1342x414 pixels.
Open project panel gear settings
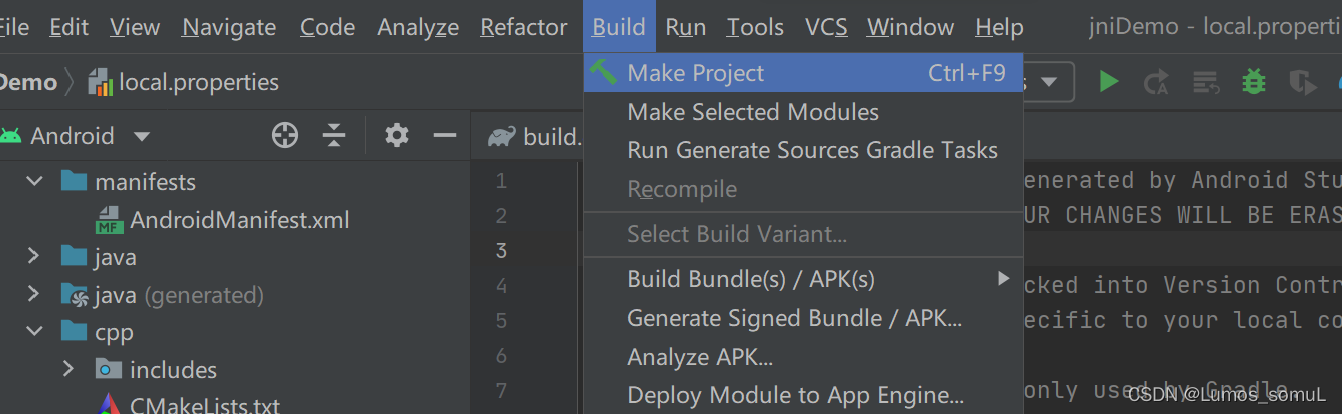click(397, 135)
